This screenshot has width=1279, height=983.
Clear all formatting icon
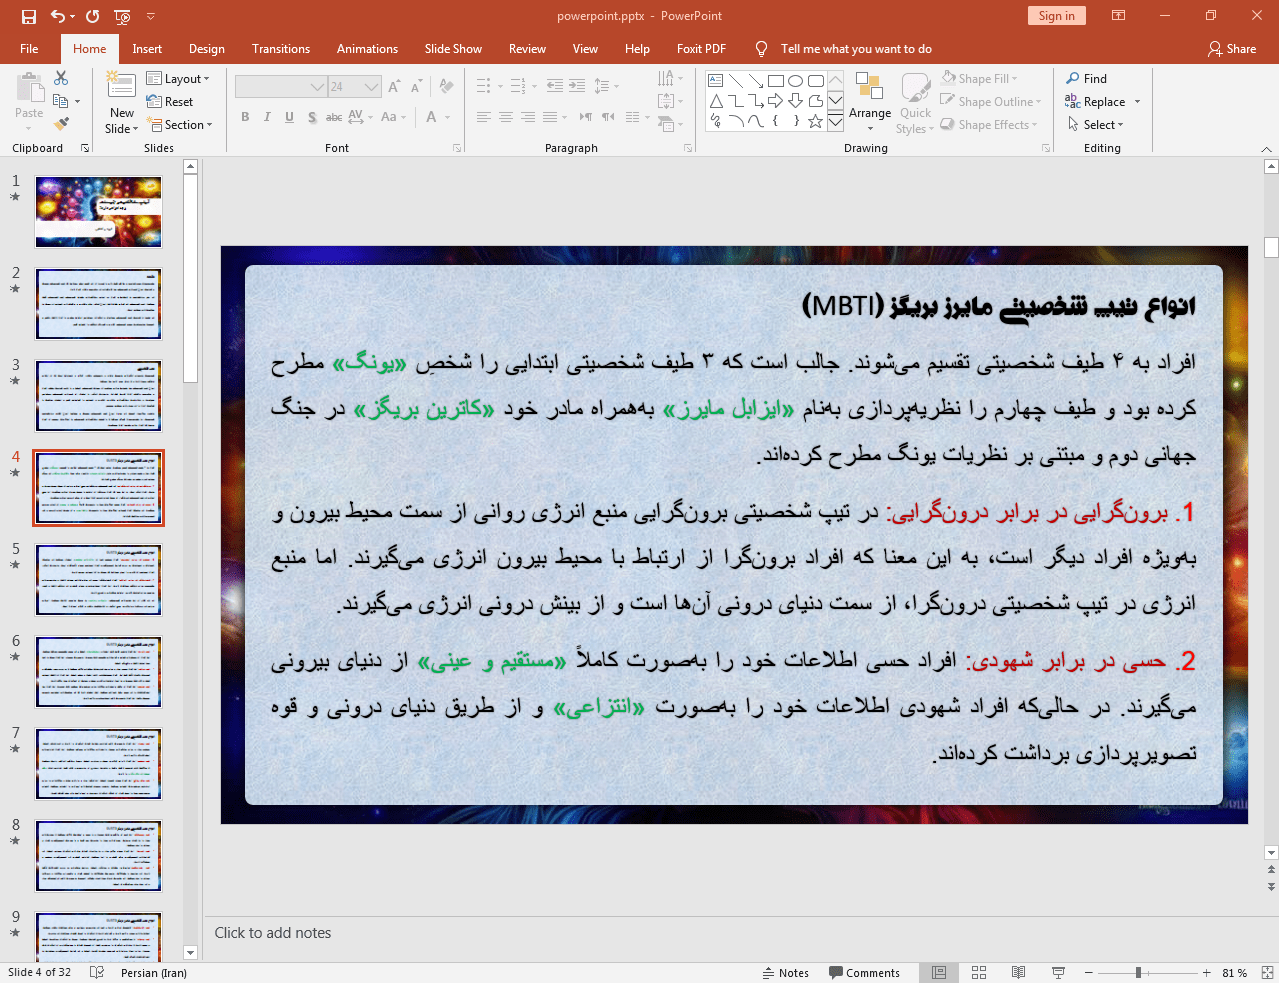(447, 87)
